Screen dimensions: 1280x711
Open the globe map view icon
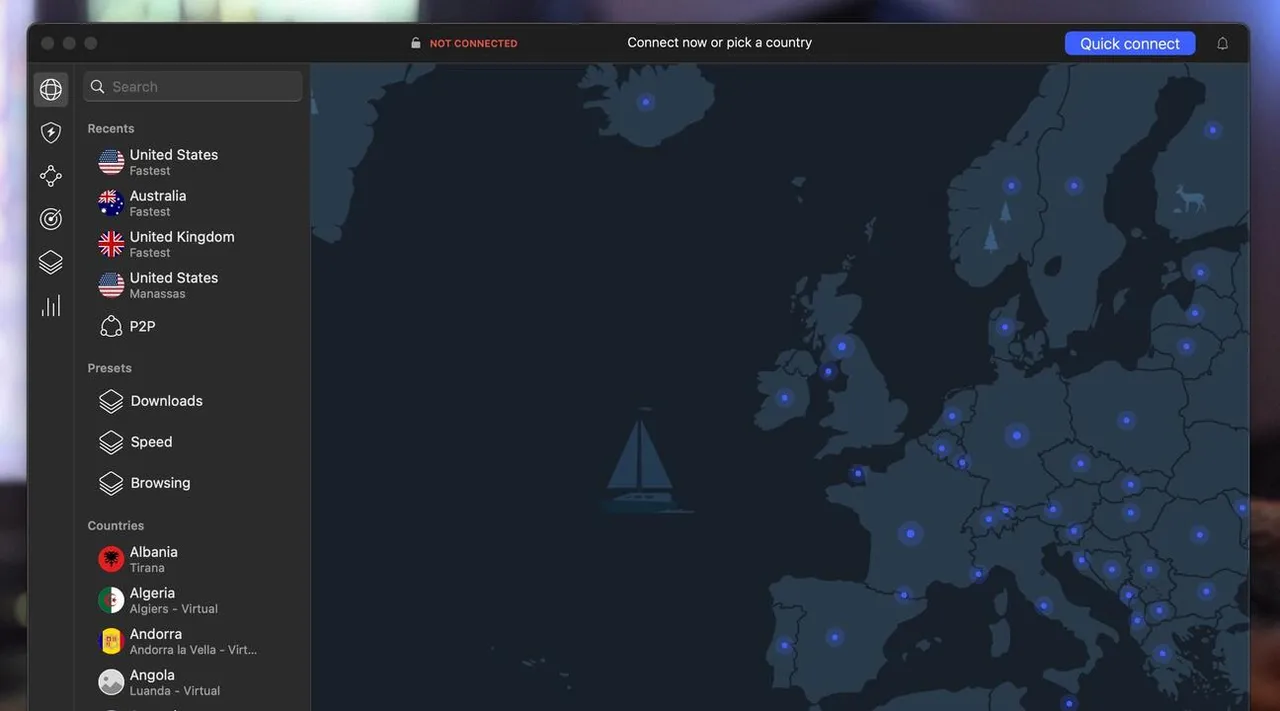51,90
